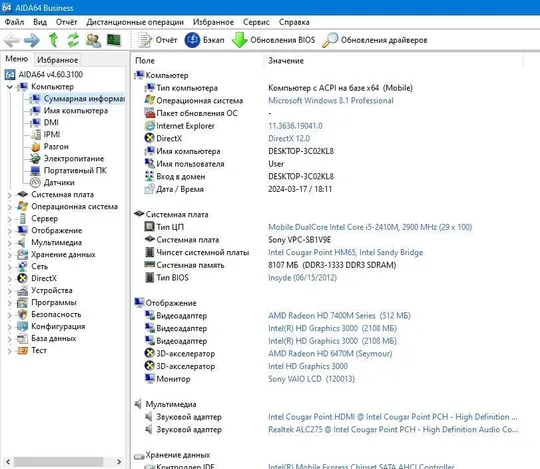Viewport: 540px width, 469px height.
Task: Click the Refresh arrows icon
Action: (73, 40)
